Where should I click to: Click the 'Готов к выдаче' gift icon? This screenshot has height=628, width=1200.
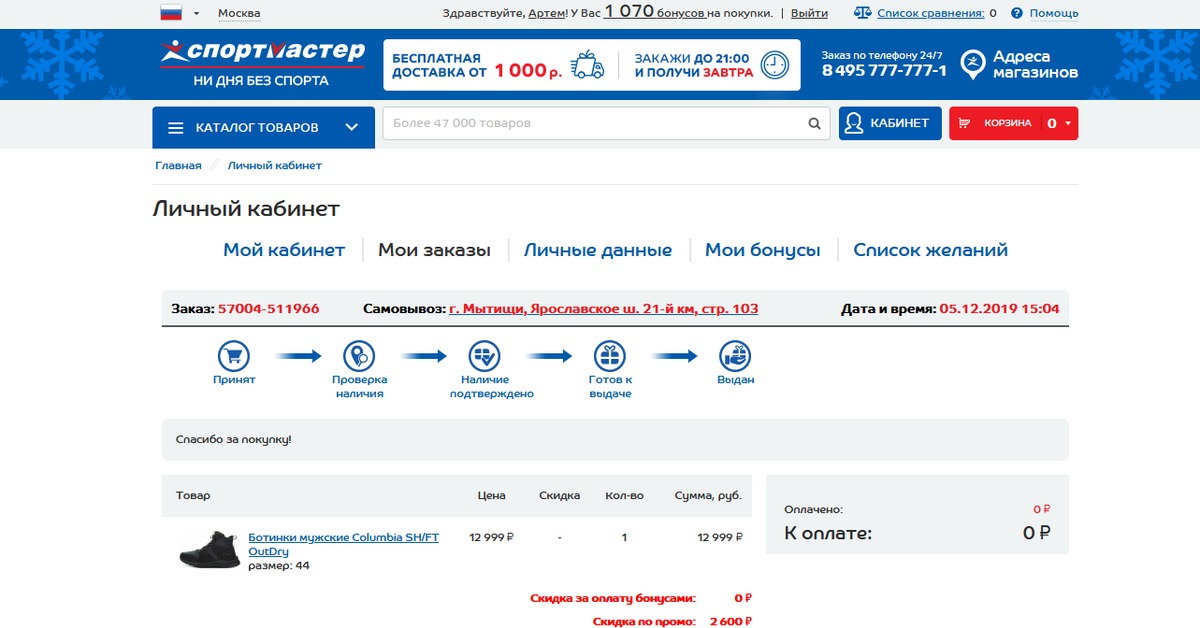coord(609,356)
